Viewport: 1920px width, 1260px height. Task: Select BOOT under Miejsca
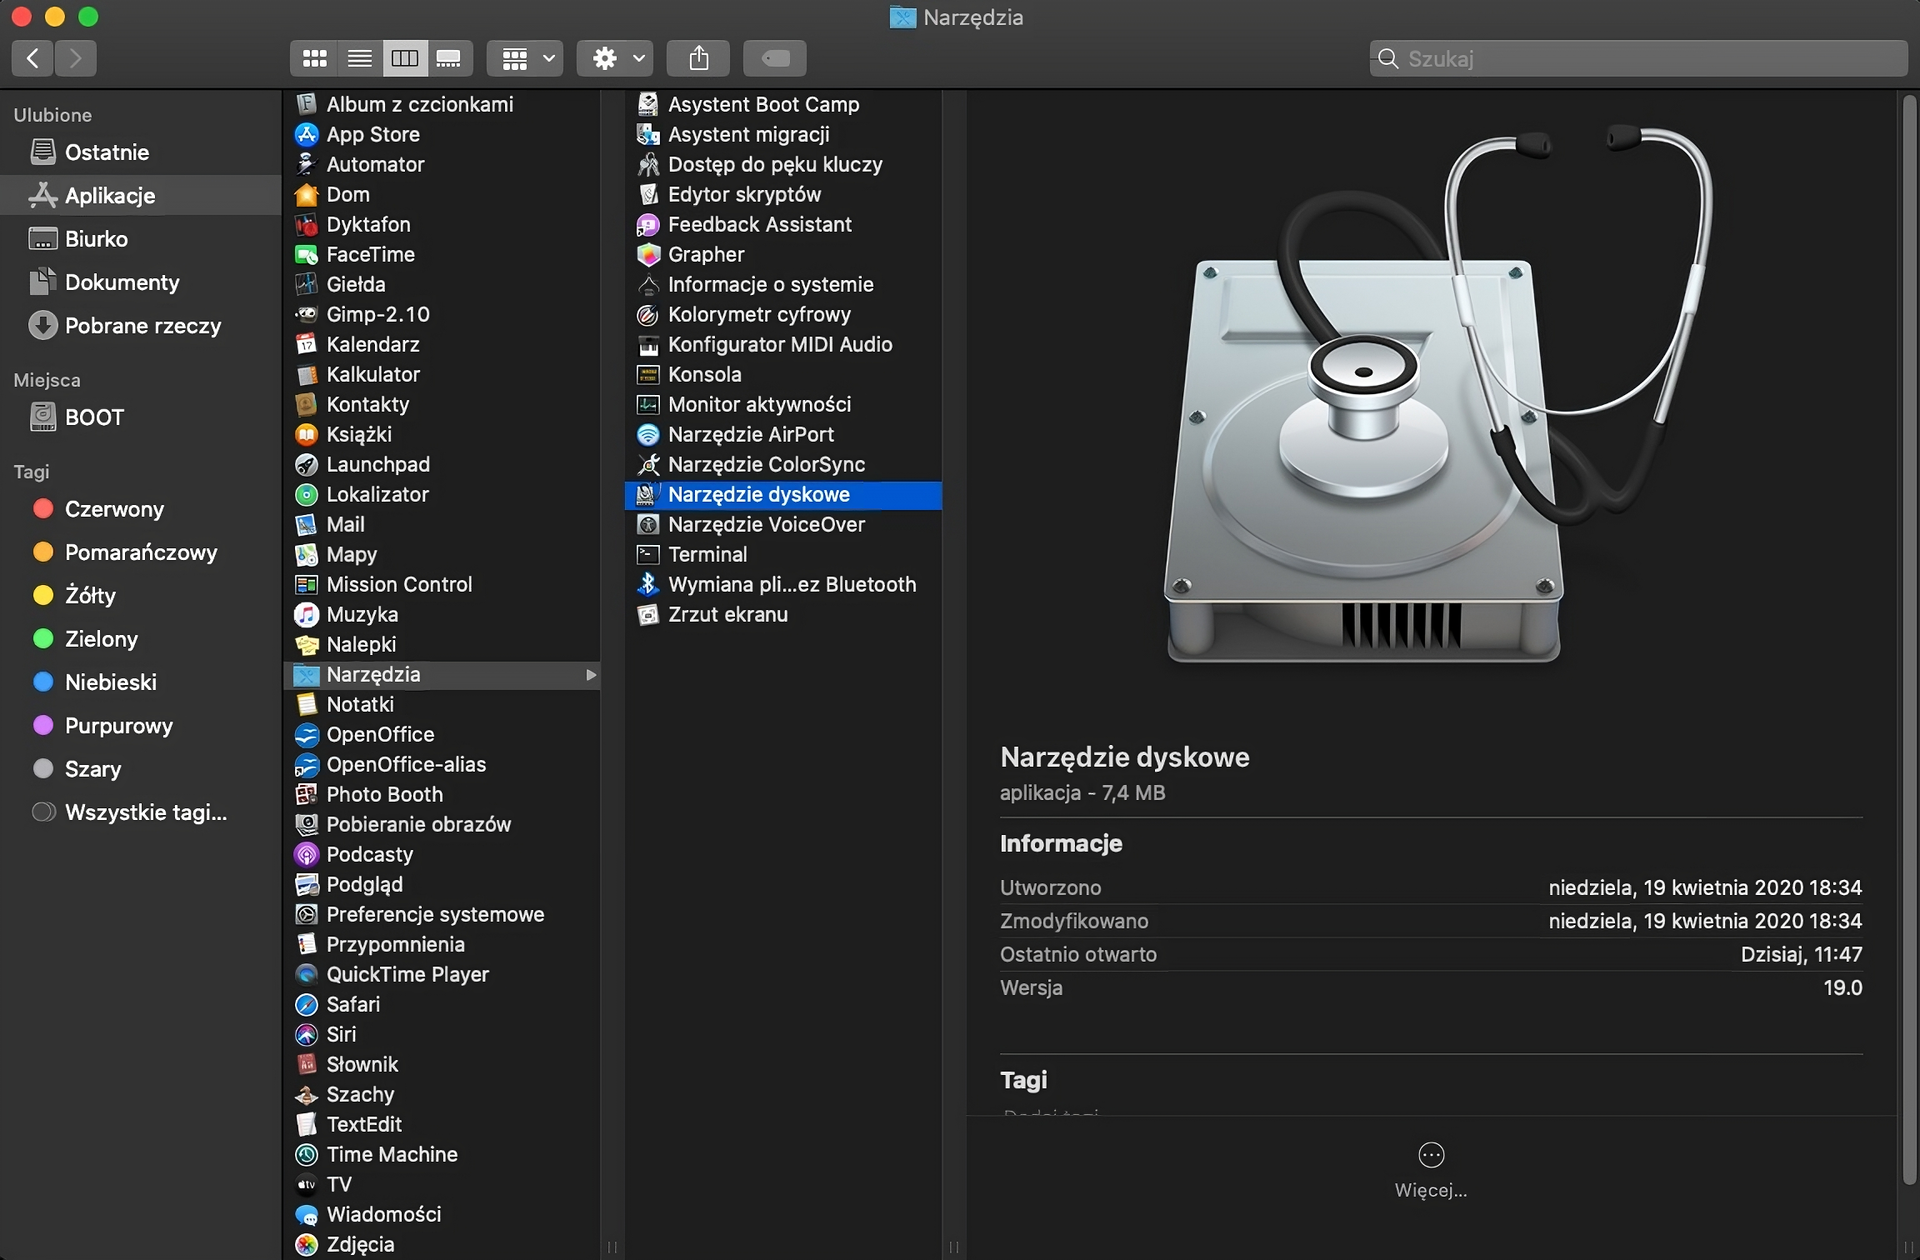[x=94, y=417]
